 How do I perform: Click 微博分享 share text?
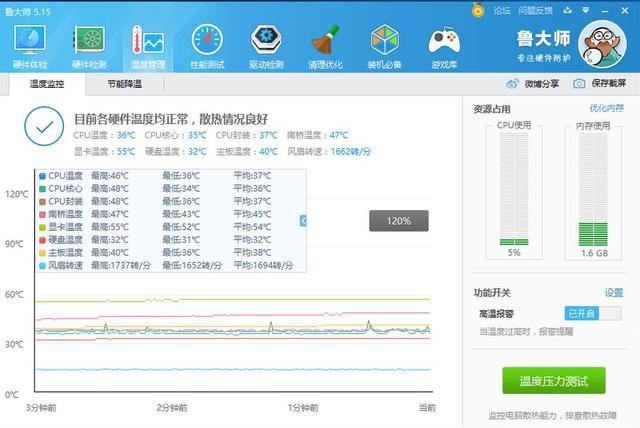click(542, 84)
